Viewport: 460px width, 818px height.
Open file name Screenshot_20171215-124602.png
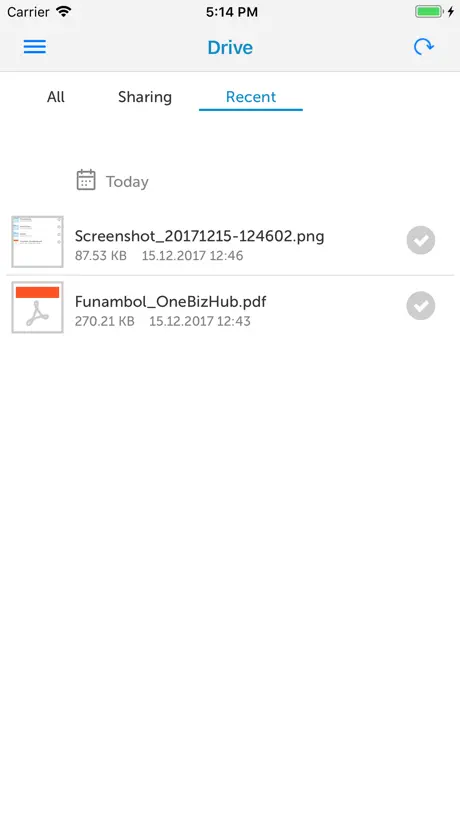[200, 236]
